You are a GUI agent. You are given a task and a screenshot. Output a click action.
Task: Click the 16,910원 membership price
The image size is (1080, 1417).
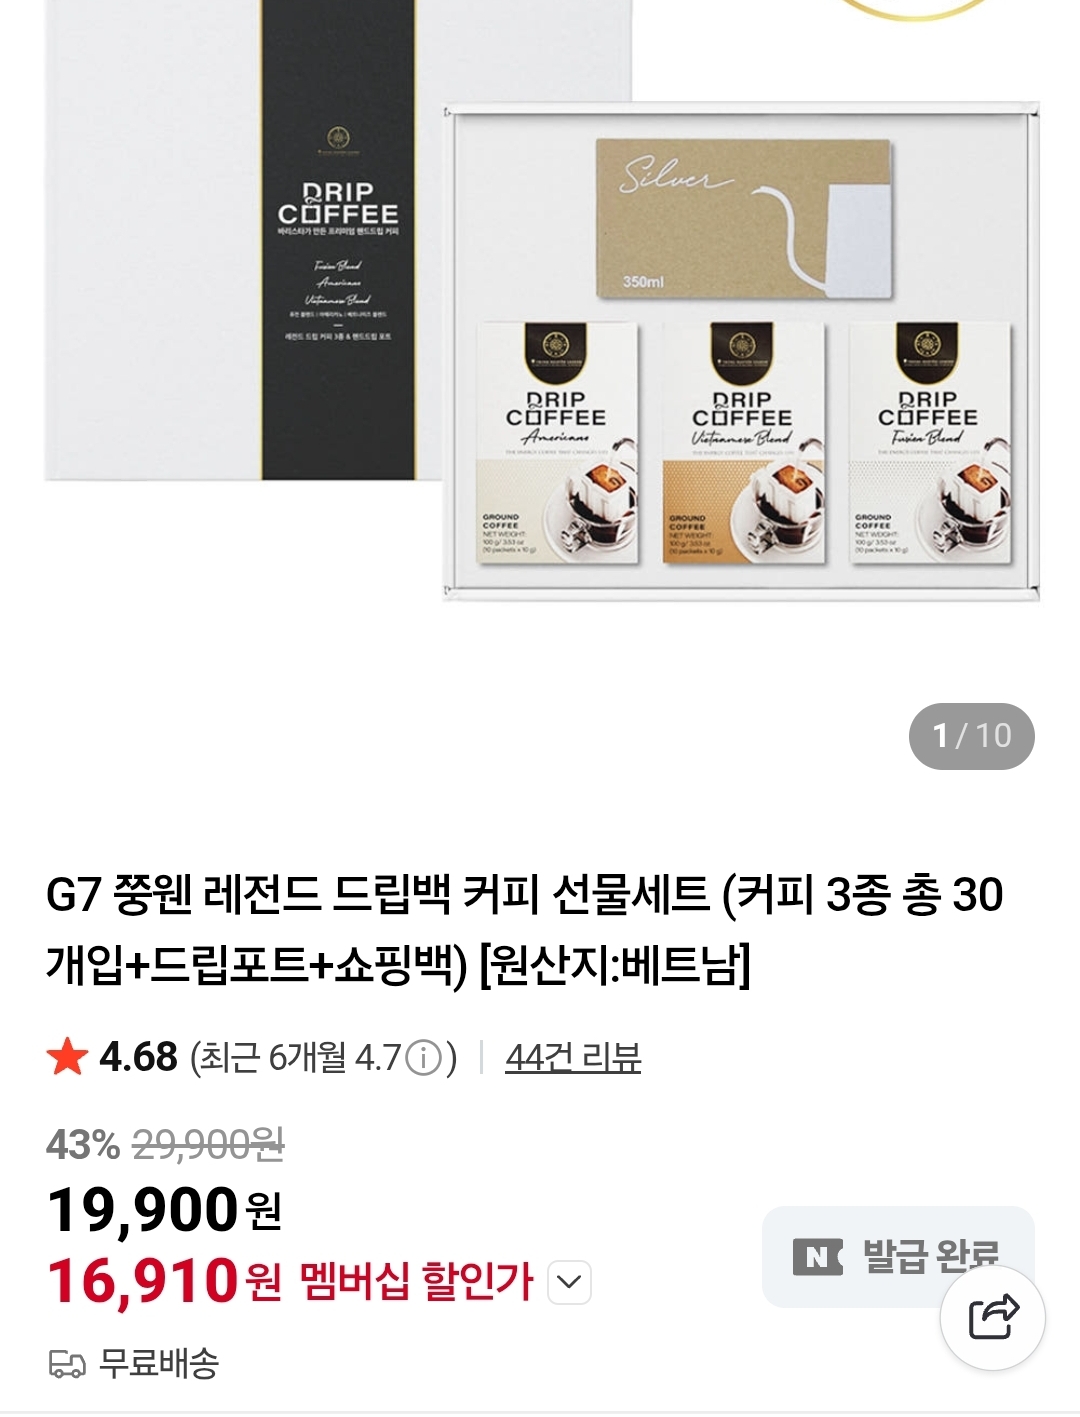165,1281
